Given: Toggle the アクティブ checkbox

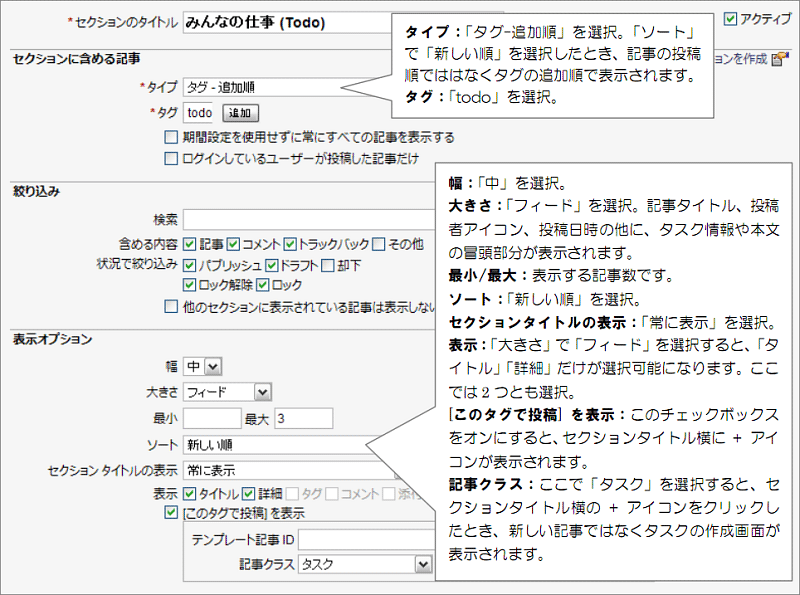Looking at the screenshot, I should pos(729,18).
